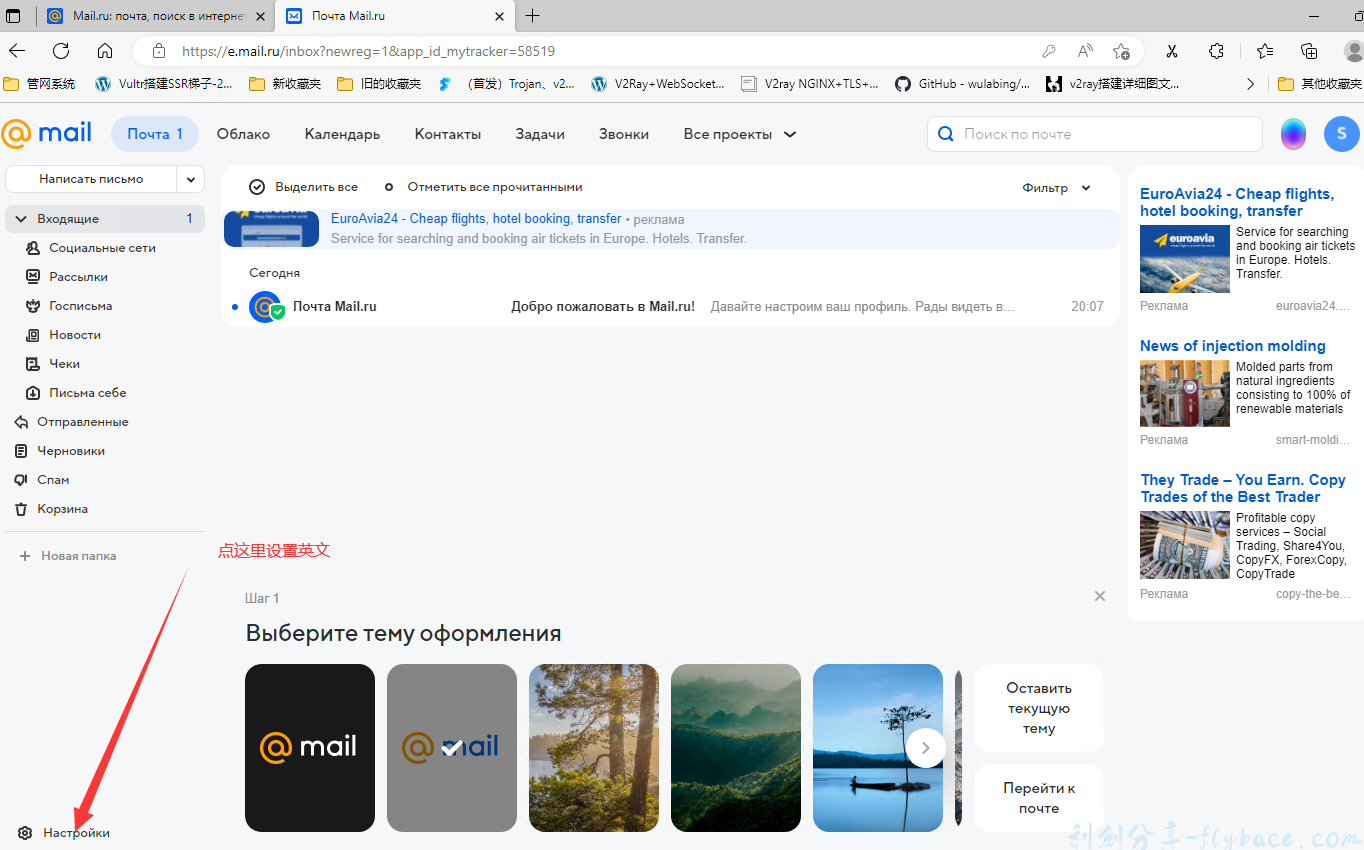Click the Поиск по почте search field
The height and width of the screenshot is (850, 1364).
[1094, 133]
